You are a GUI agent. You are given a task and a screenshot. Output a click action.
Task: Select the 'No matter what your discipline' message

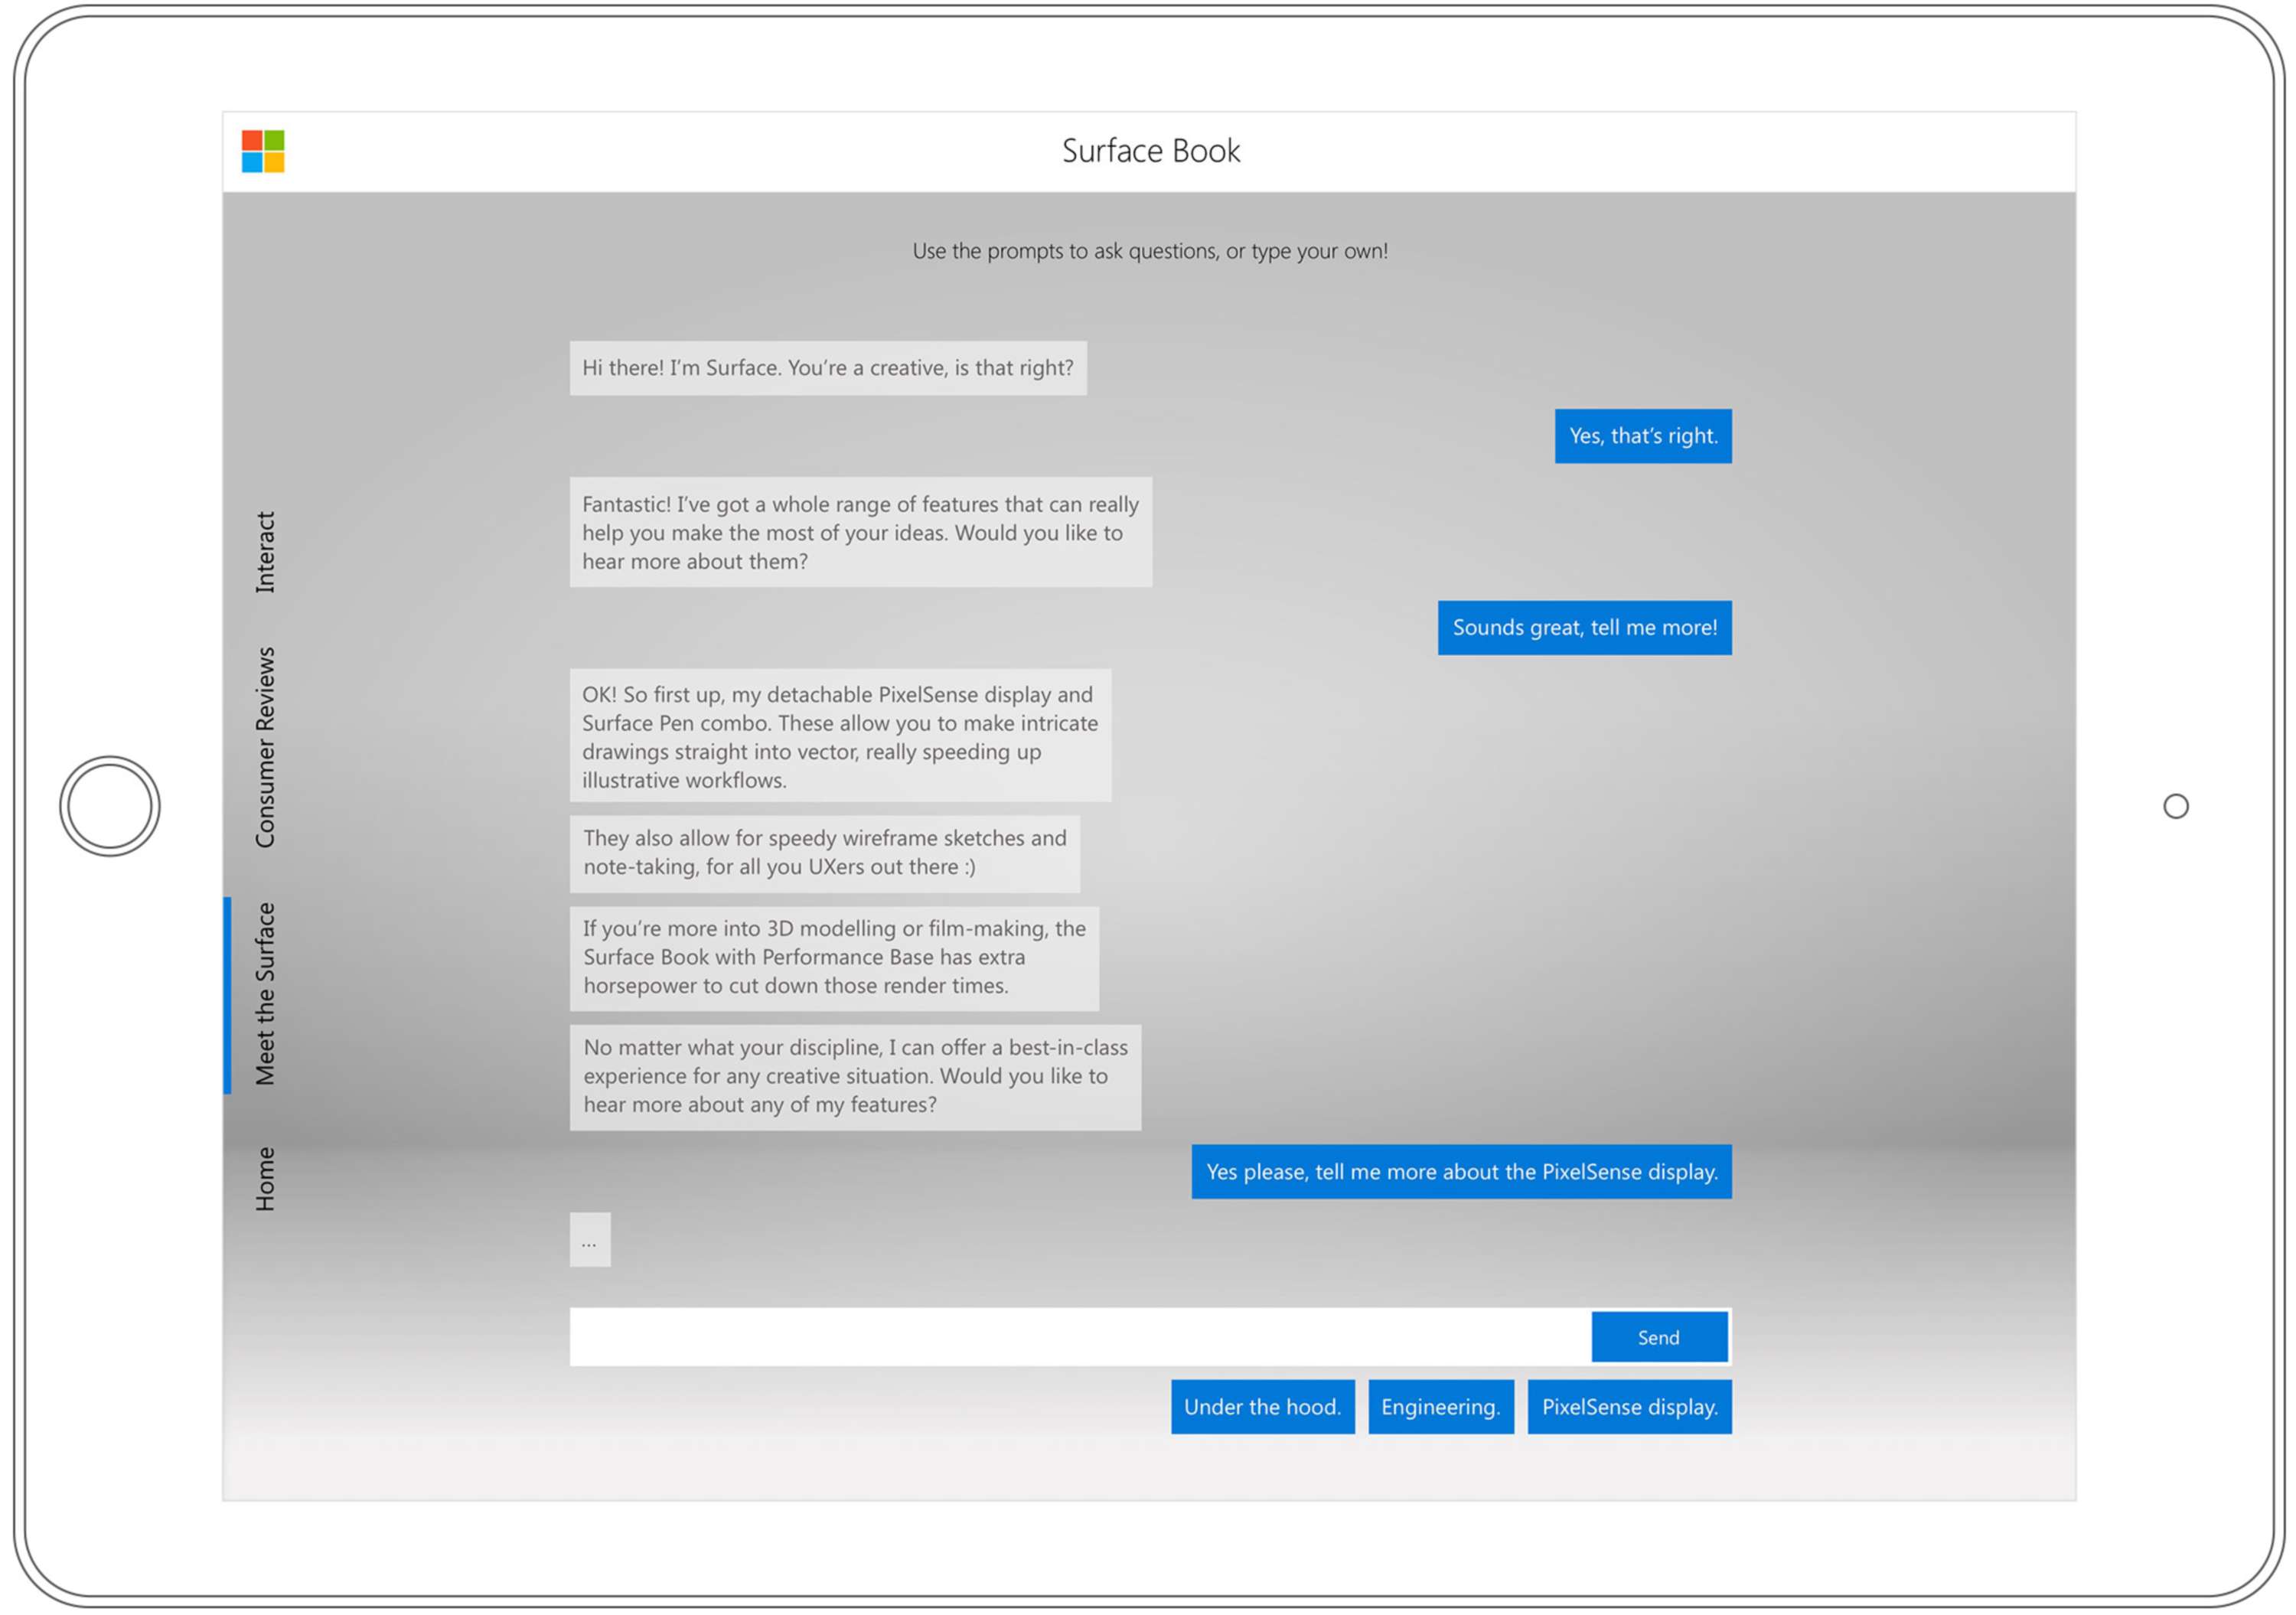coord(855,1077)
